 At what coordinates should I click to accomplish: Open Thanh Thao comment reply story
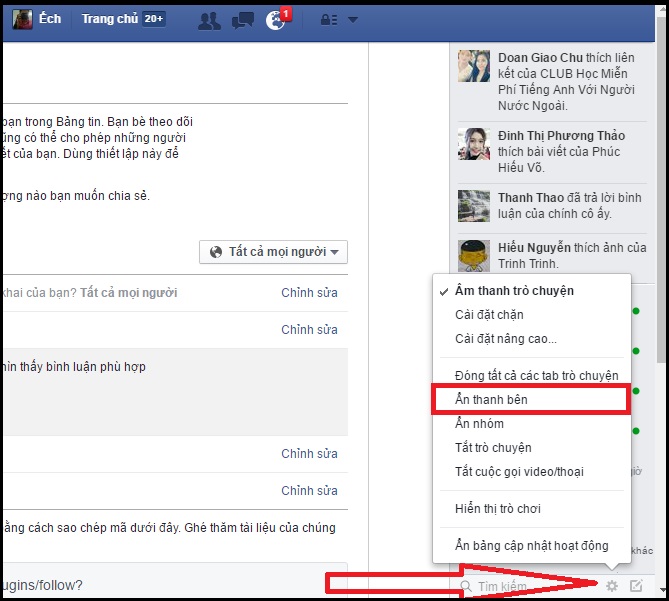pyautogui.click(x=570, y=206)
